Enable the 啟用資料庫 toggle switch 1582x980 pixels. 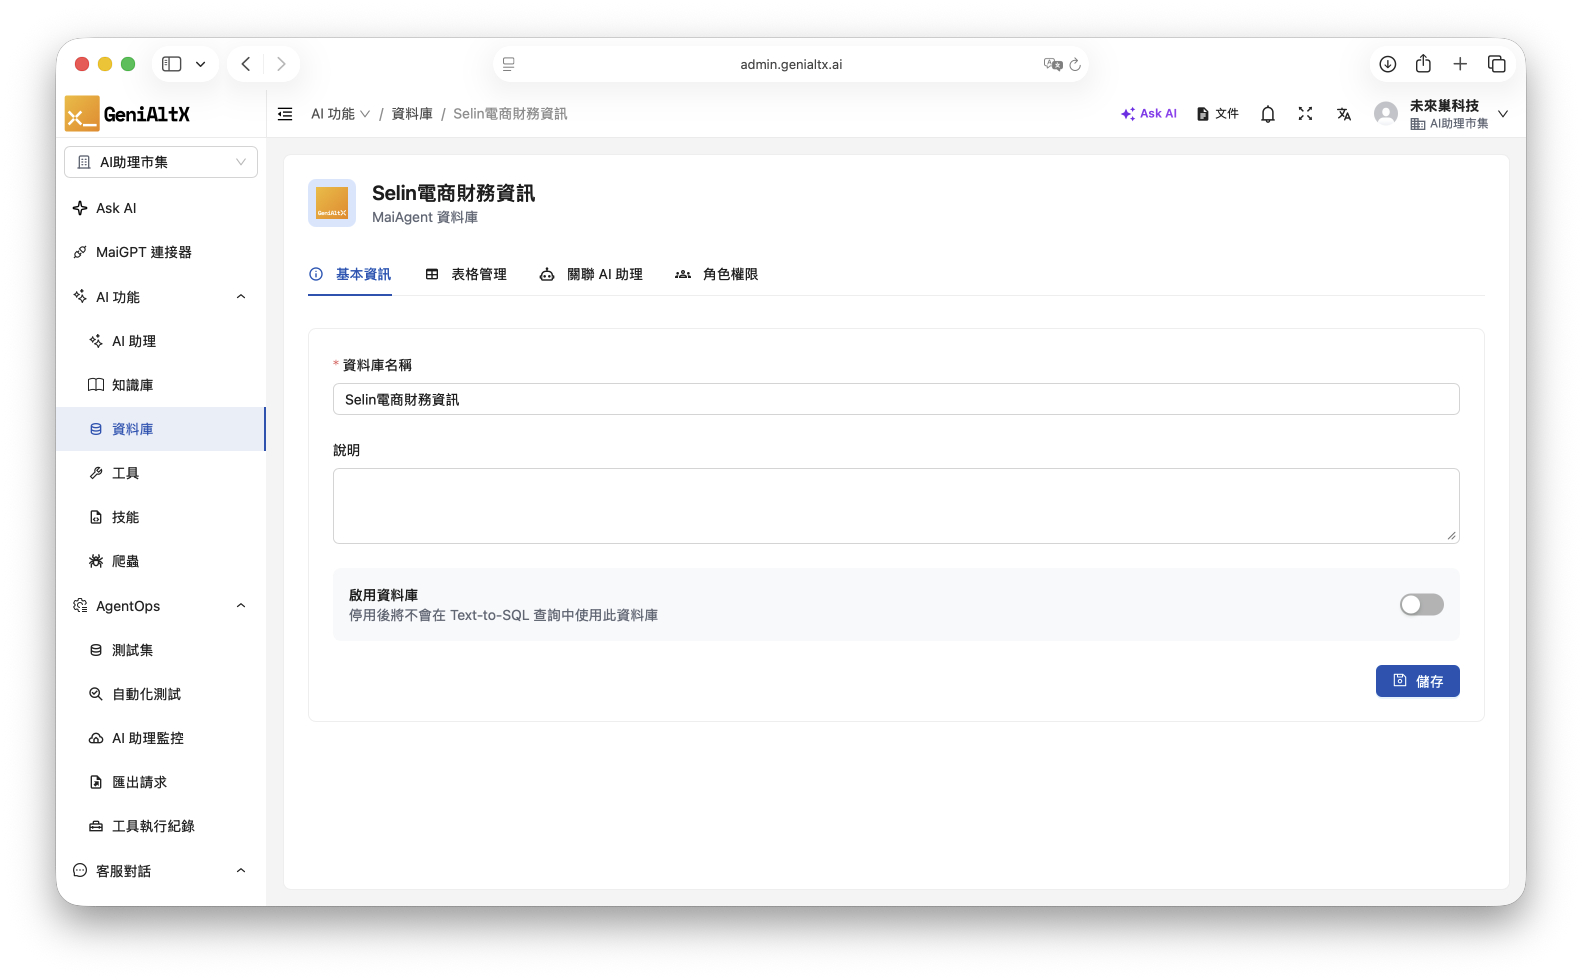(x=1421, y=604)
